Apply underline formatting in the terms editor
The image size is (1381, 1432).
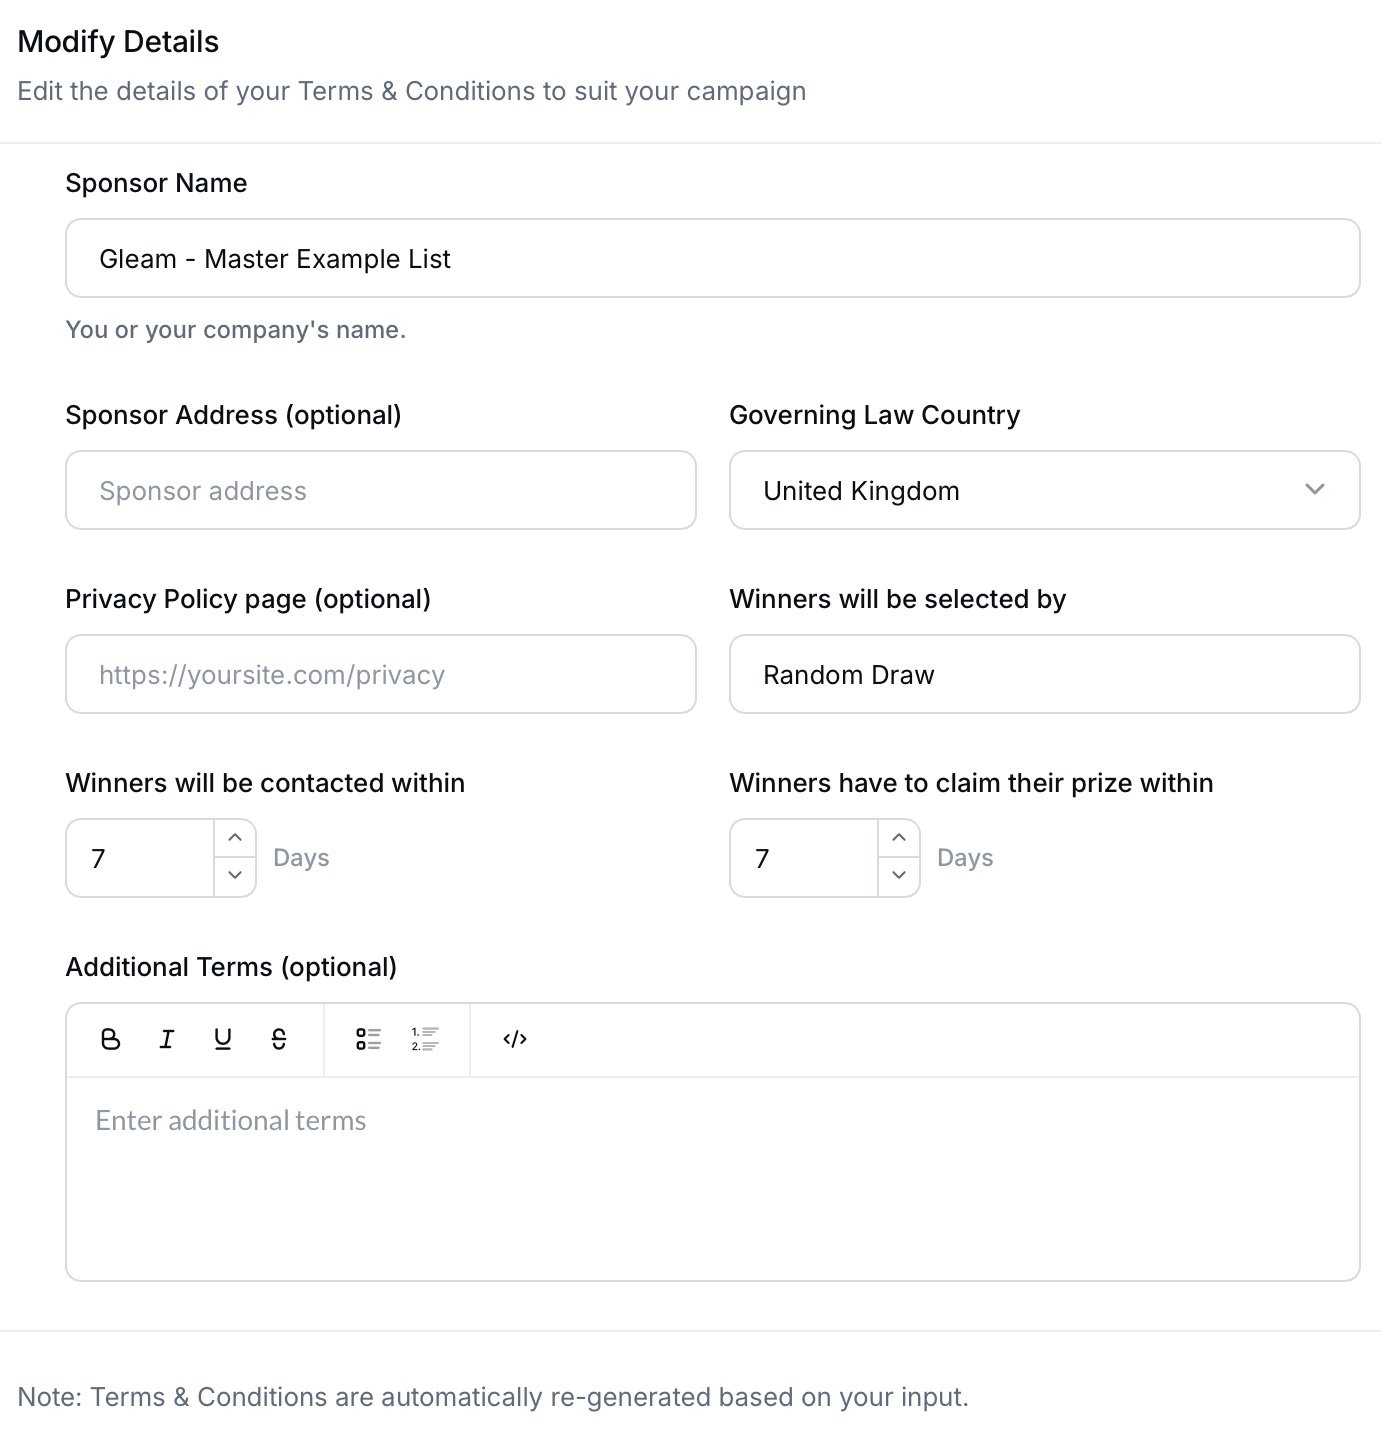222,1039
